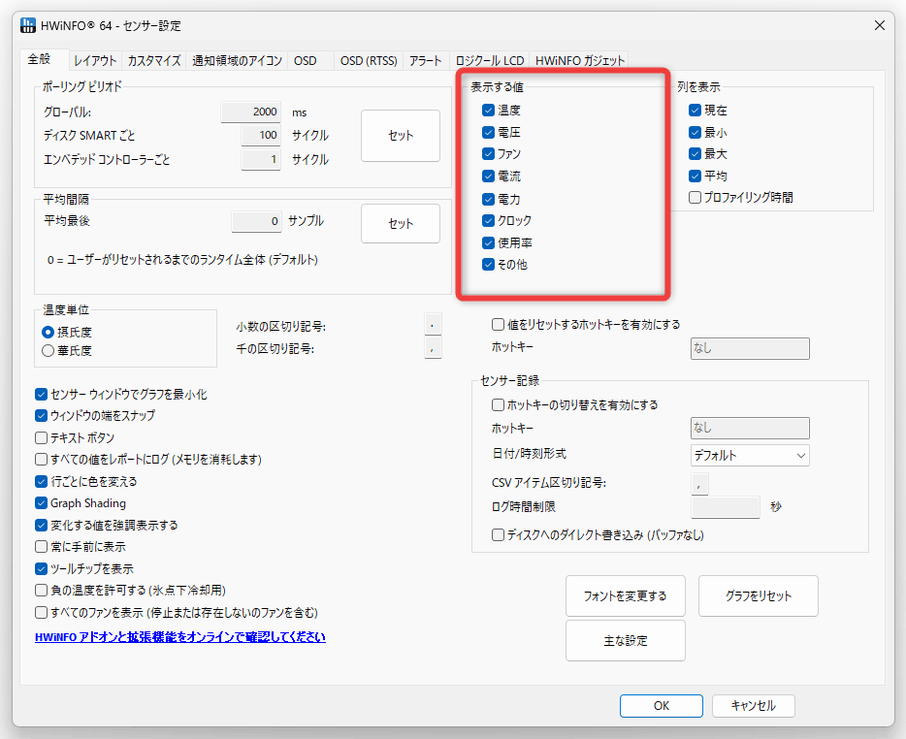906x739 pixels.
Task: Click the 千の区切り記号 field
Action: coord(433,348)
